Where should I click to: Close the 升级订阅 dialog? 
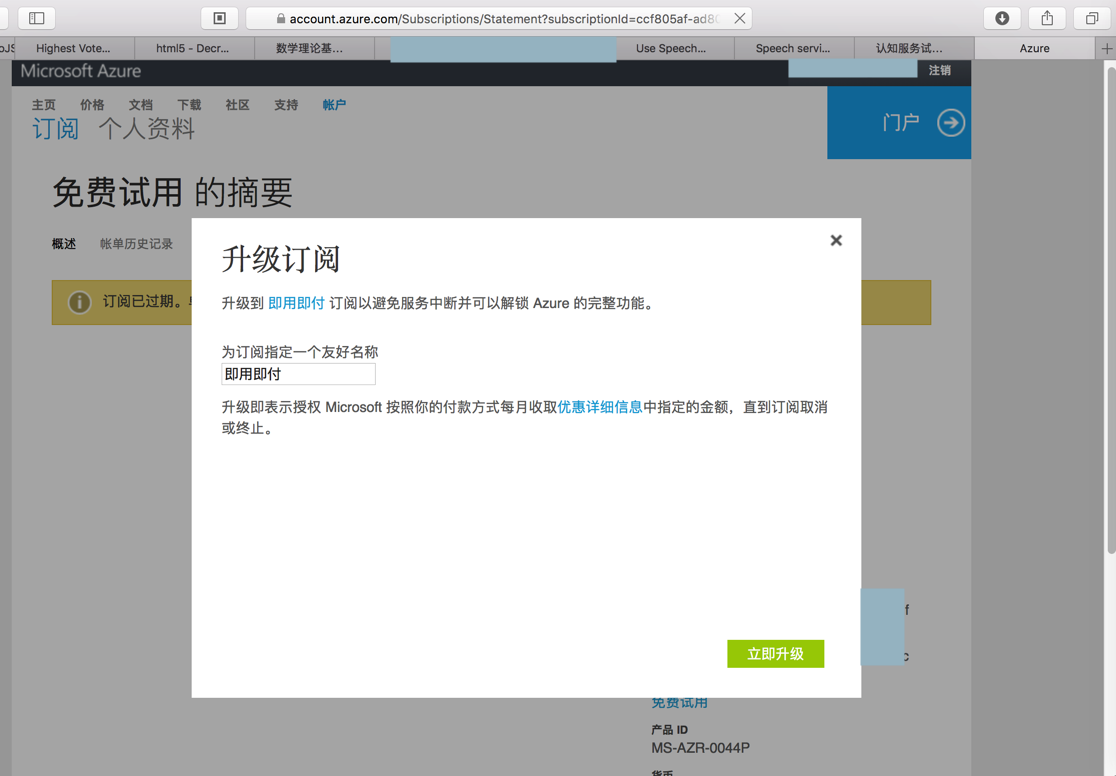pyautogui.click(x=836, y=241)
